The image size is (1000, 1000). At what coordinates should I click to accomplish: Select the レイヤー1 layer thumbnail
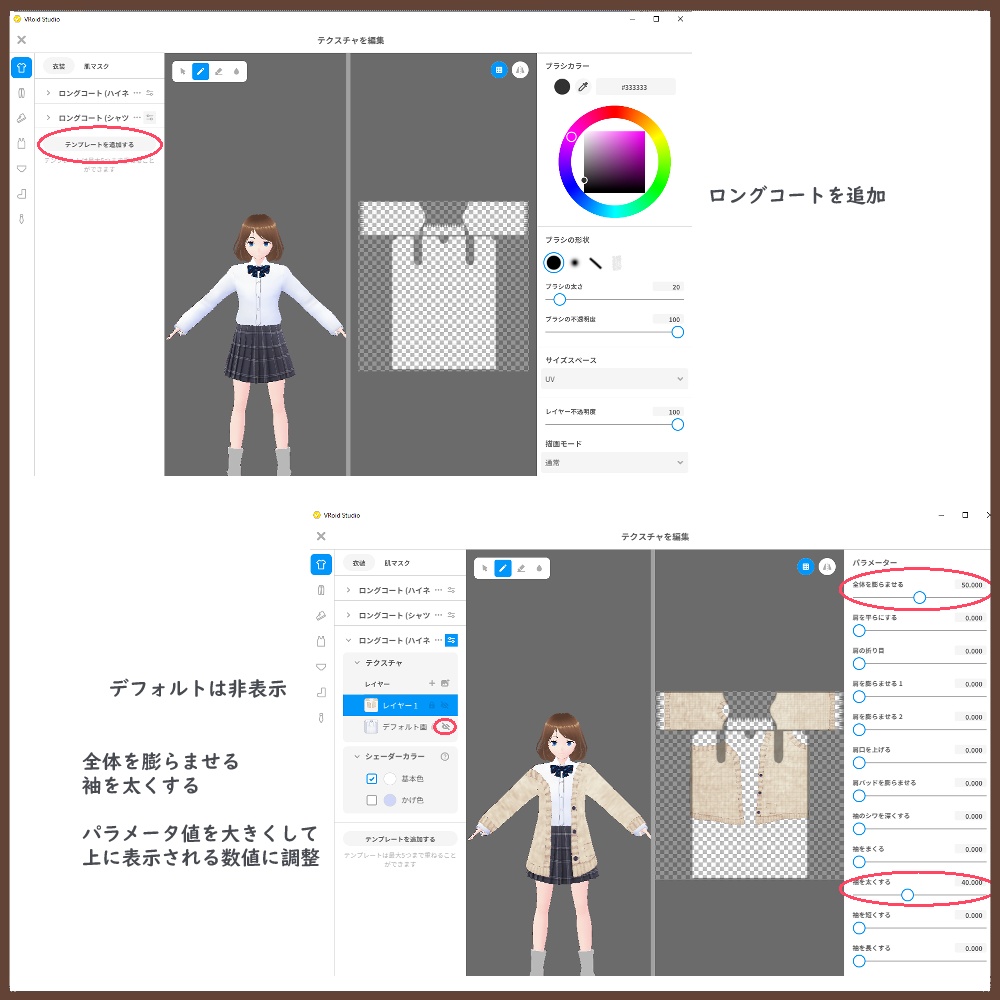point(372,704)
